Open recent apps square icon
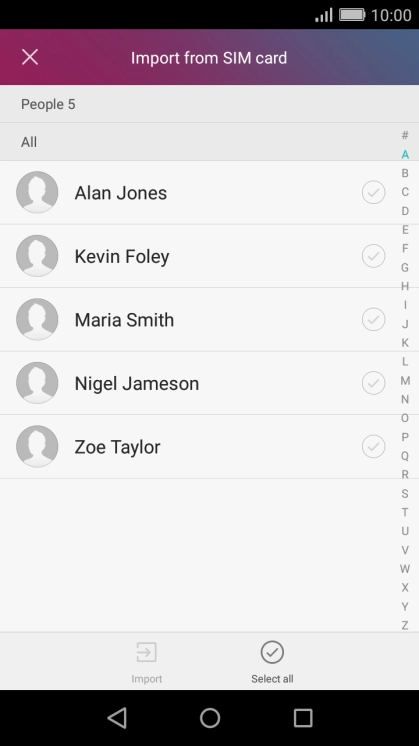The height and width of the screenshot is (746, 419). pos(302,717)
